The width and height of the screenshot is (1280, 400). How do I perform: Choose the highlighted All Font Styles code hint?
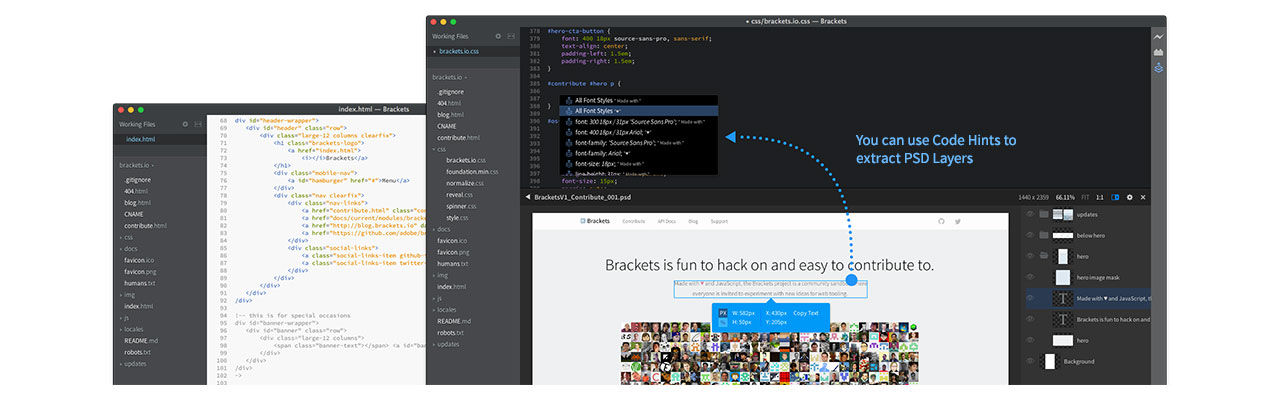click(639, 111)
